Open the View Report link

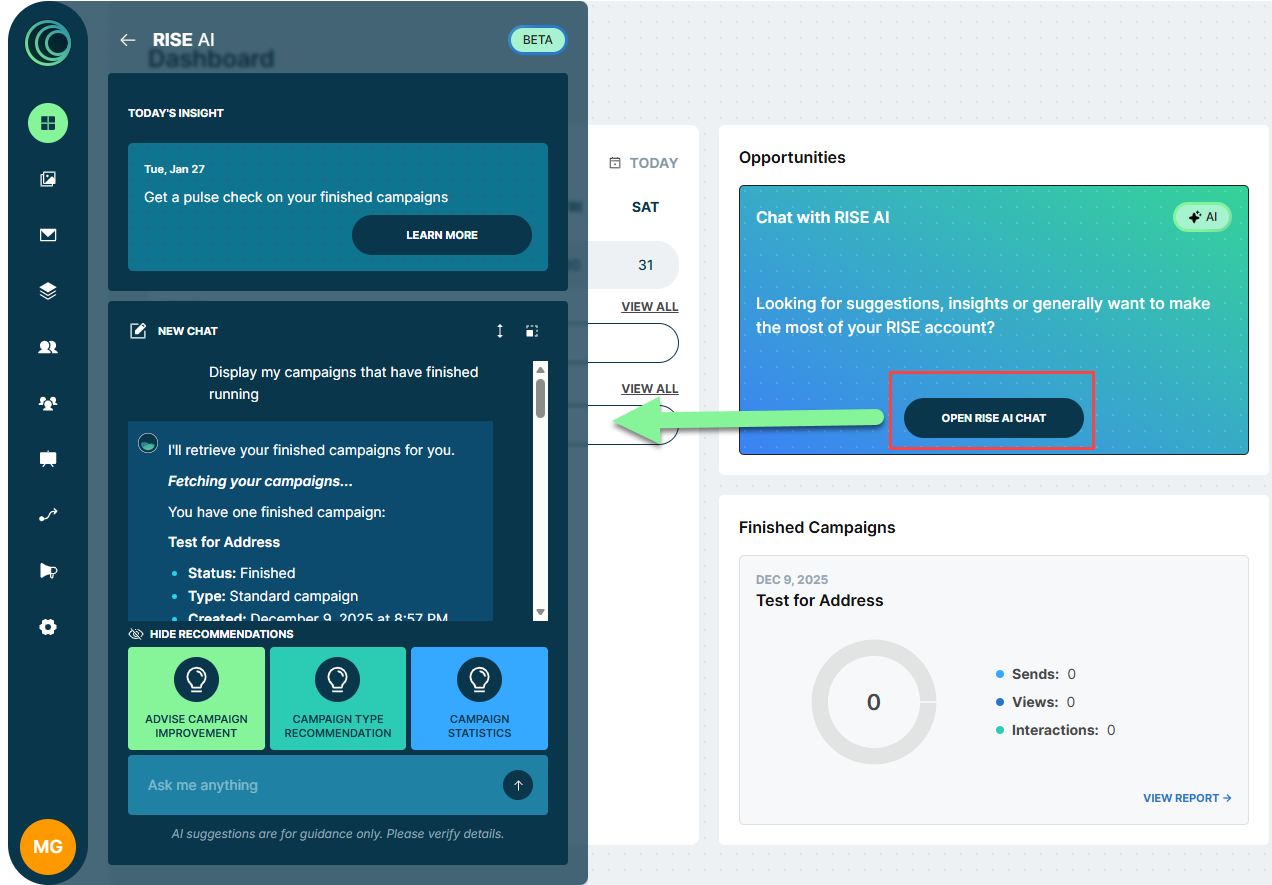[x=1187, y=798]
